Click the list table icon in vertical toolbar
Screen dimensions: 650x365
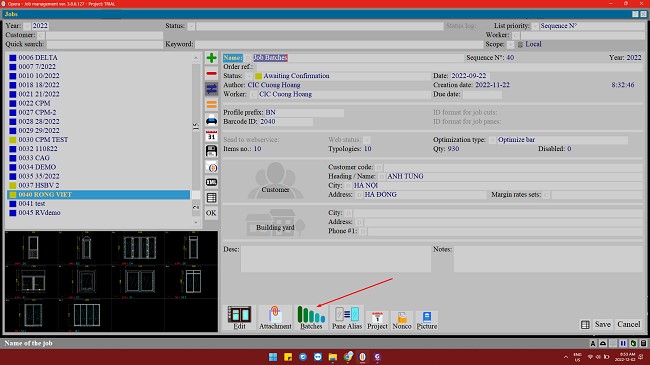tap(211, 198)
